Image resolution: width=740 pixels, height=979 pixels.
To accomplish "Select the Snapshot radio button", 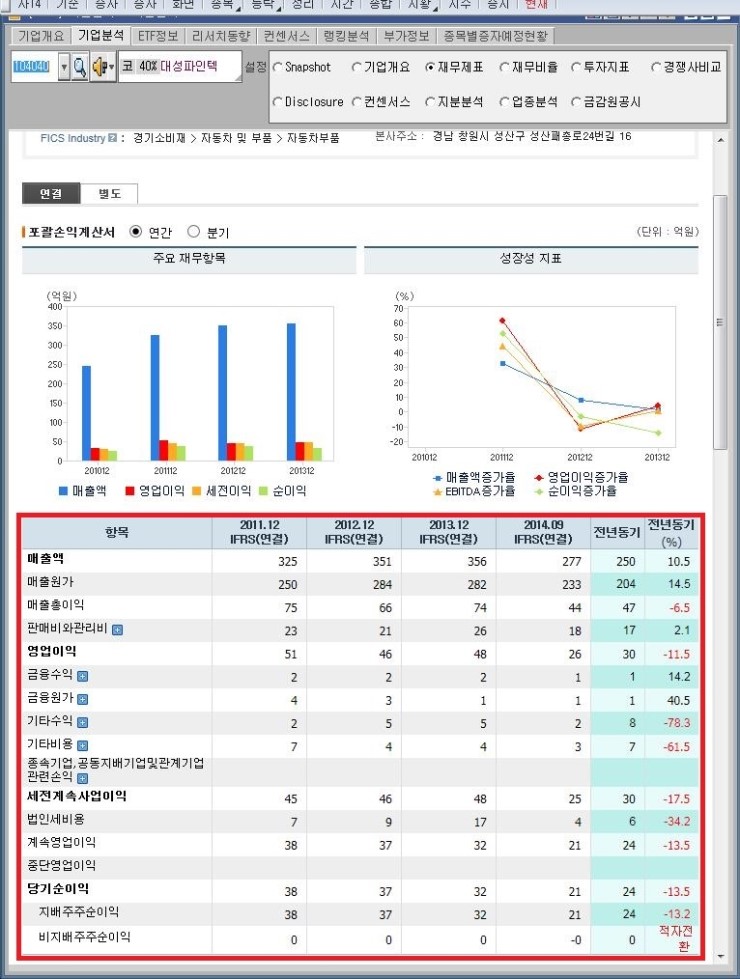I will click(x=278, y=67).
